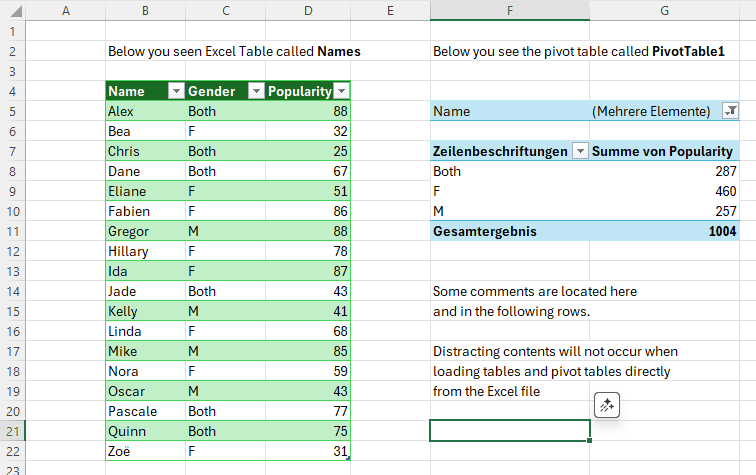Select row 5 via its row header

[14, 111]
